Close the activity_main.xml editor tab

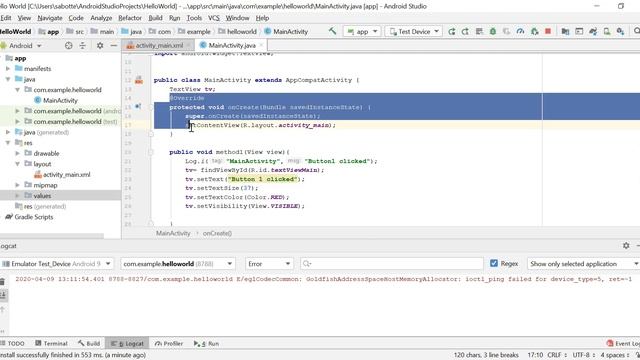click(x=189, y=45)
